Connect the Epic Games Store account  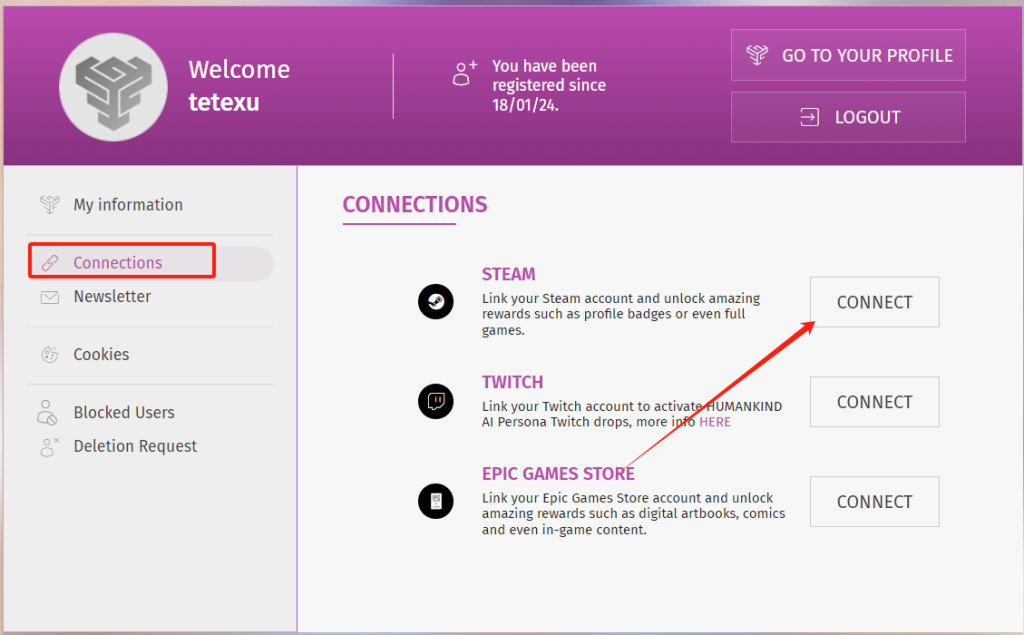[x=874, y=501]
